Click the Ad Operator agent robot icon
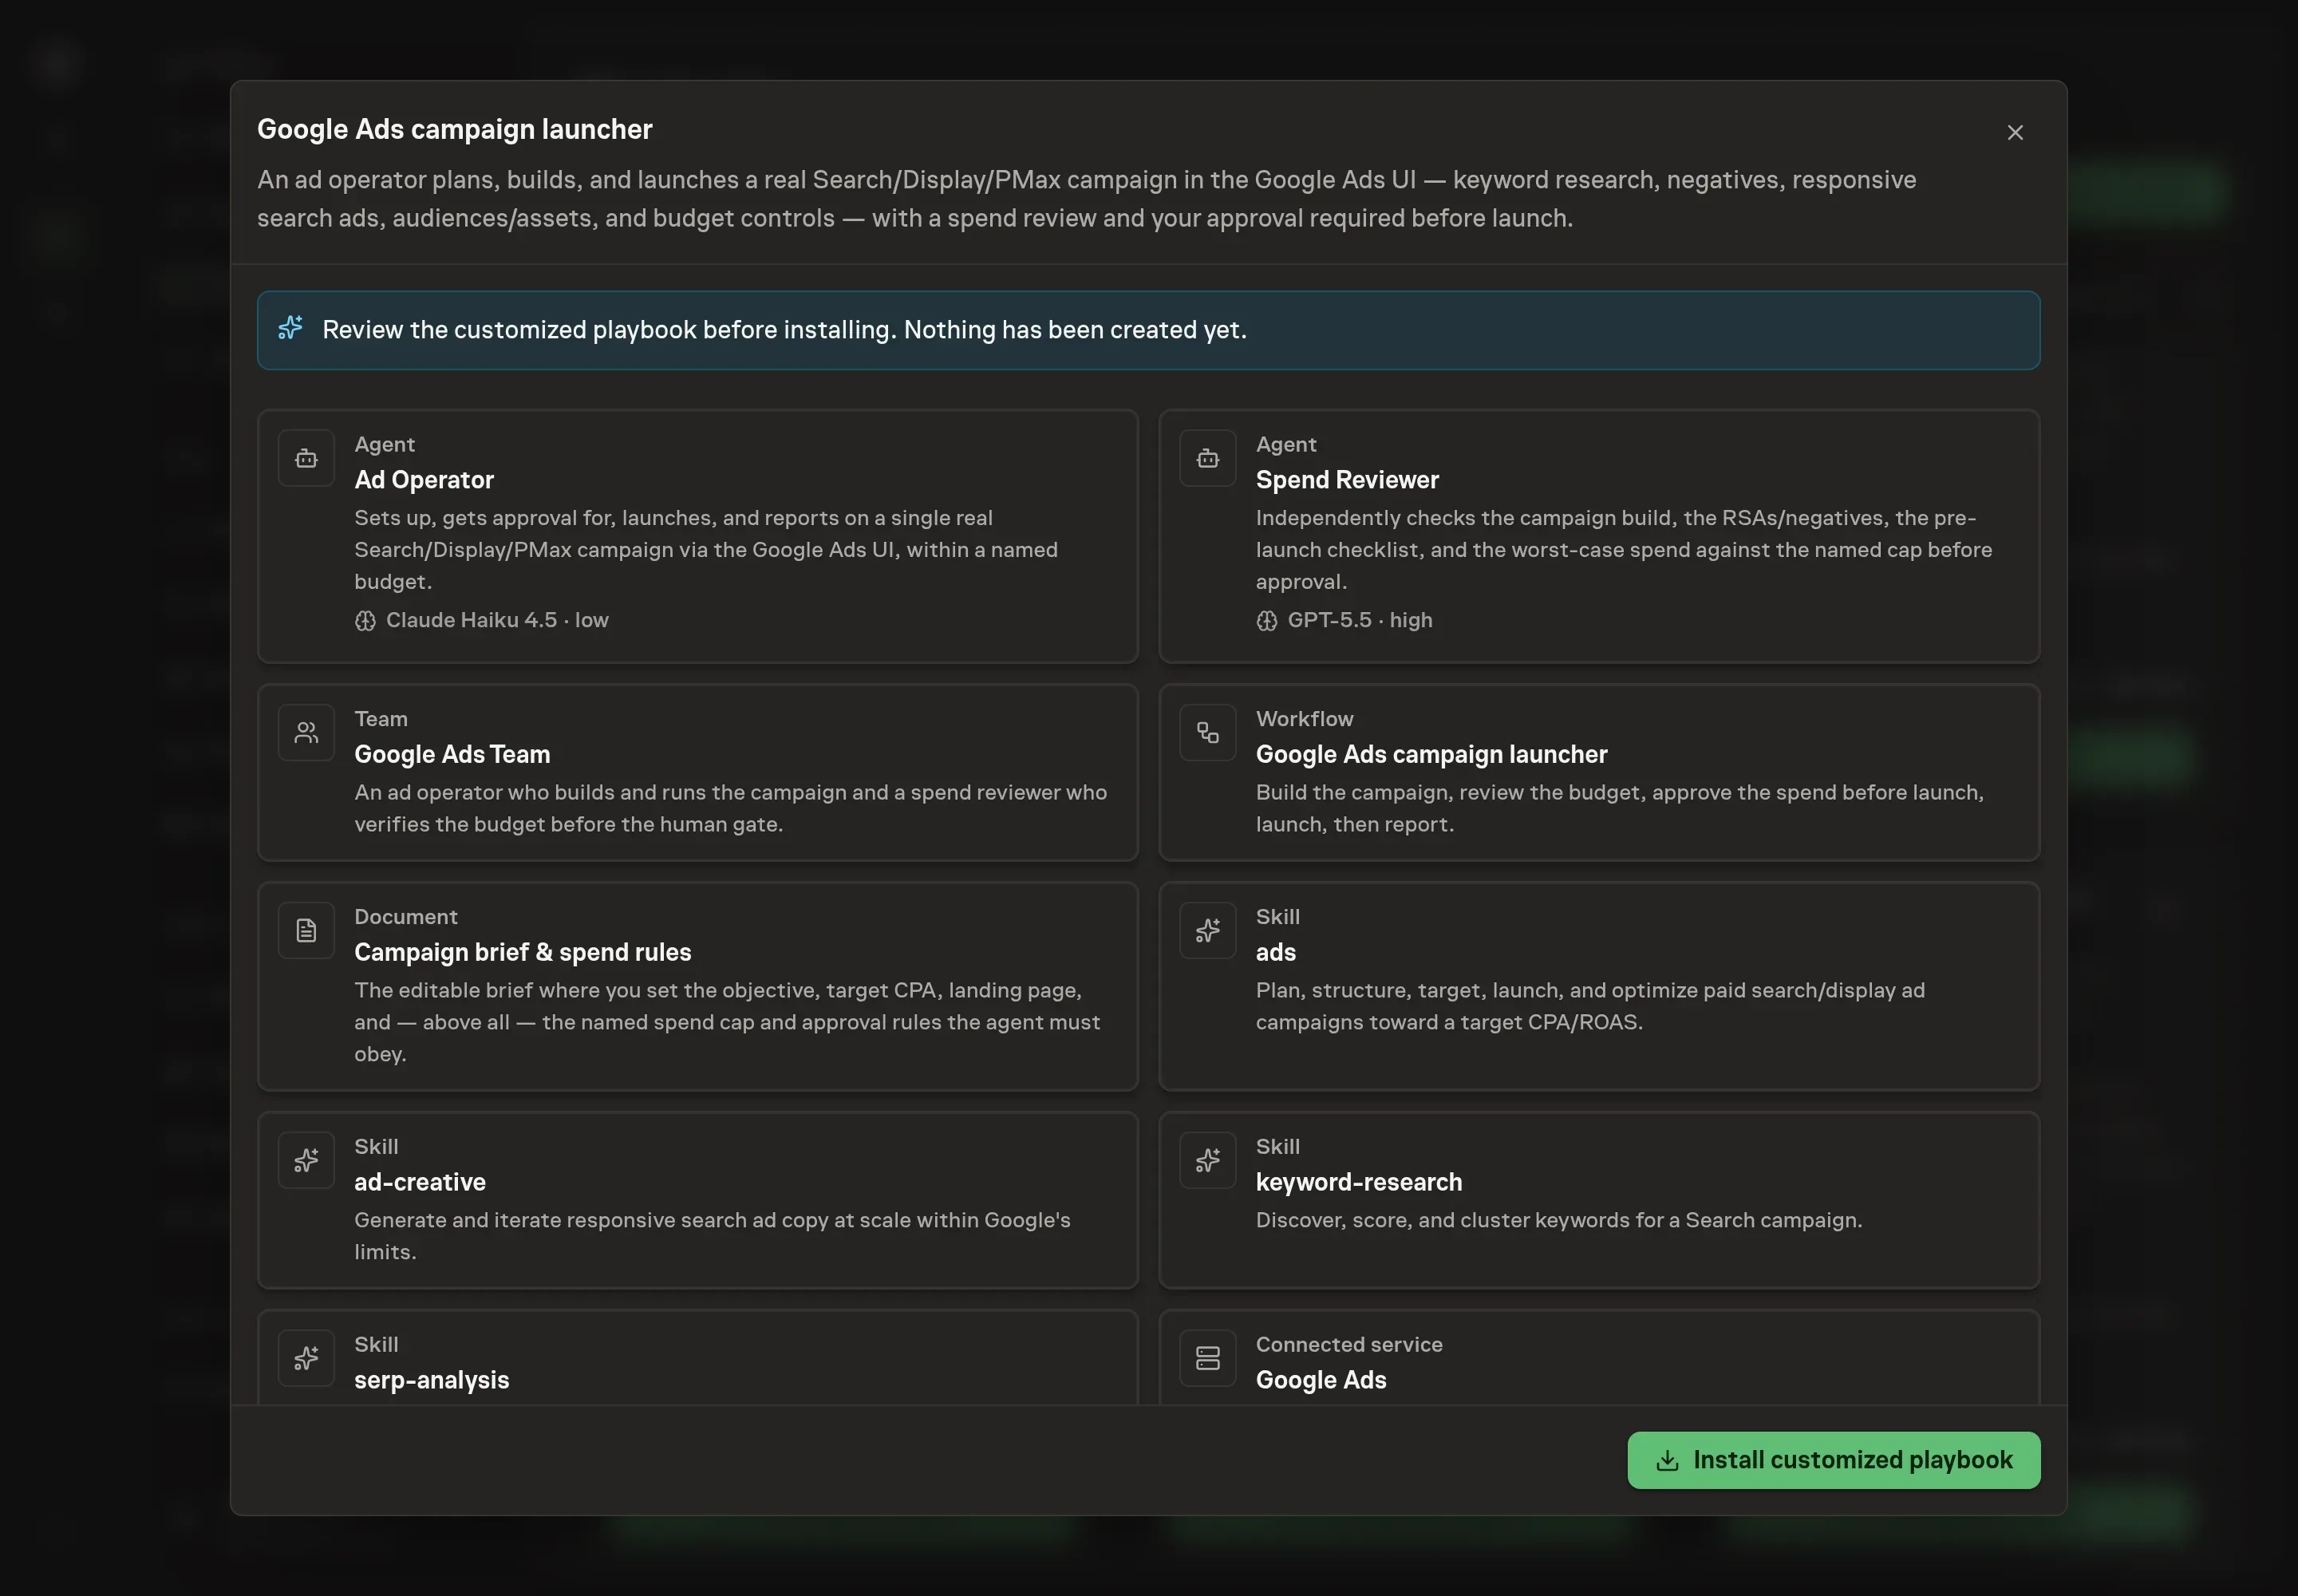 coord(306,459)
